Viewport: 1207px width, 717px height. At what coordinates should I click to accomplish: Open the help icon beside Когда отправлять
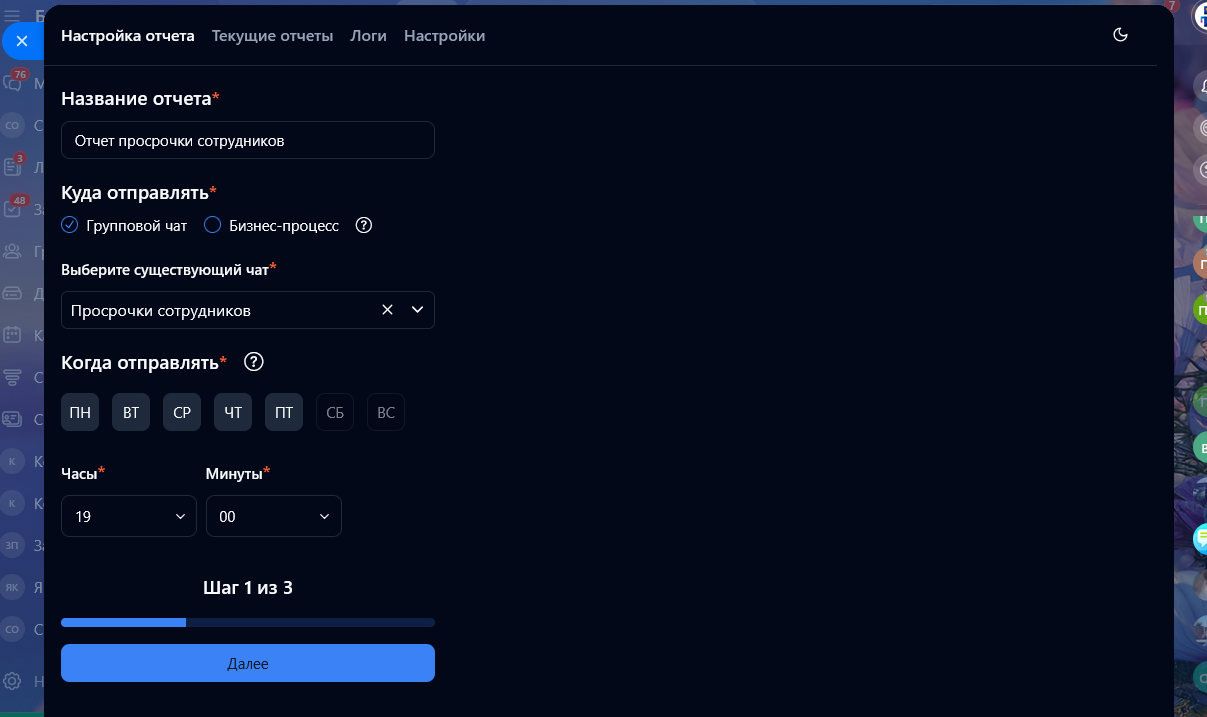(x=254, y=362)
